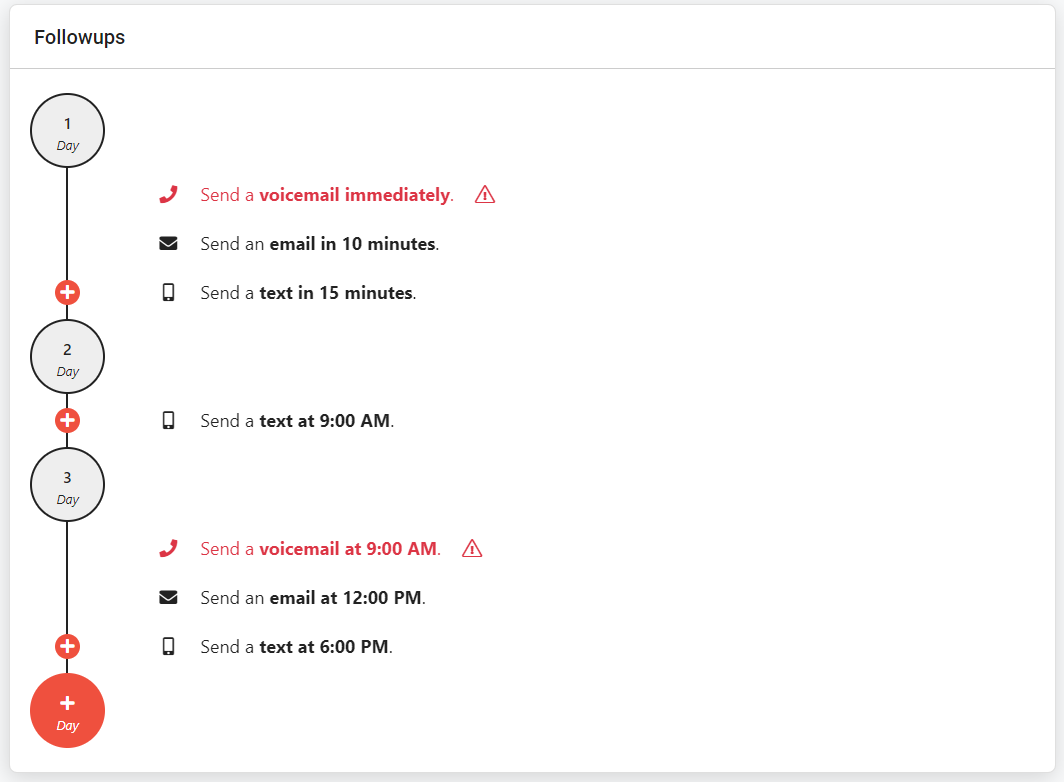Open 'Send an email at 12:00 PM' followup

coord(313,597)
